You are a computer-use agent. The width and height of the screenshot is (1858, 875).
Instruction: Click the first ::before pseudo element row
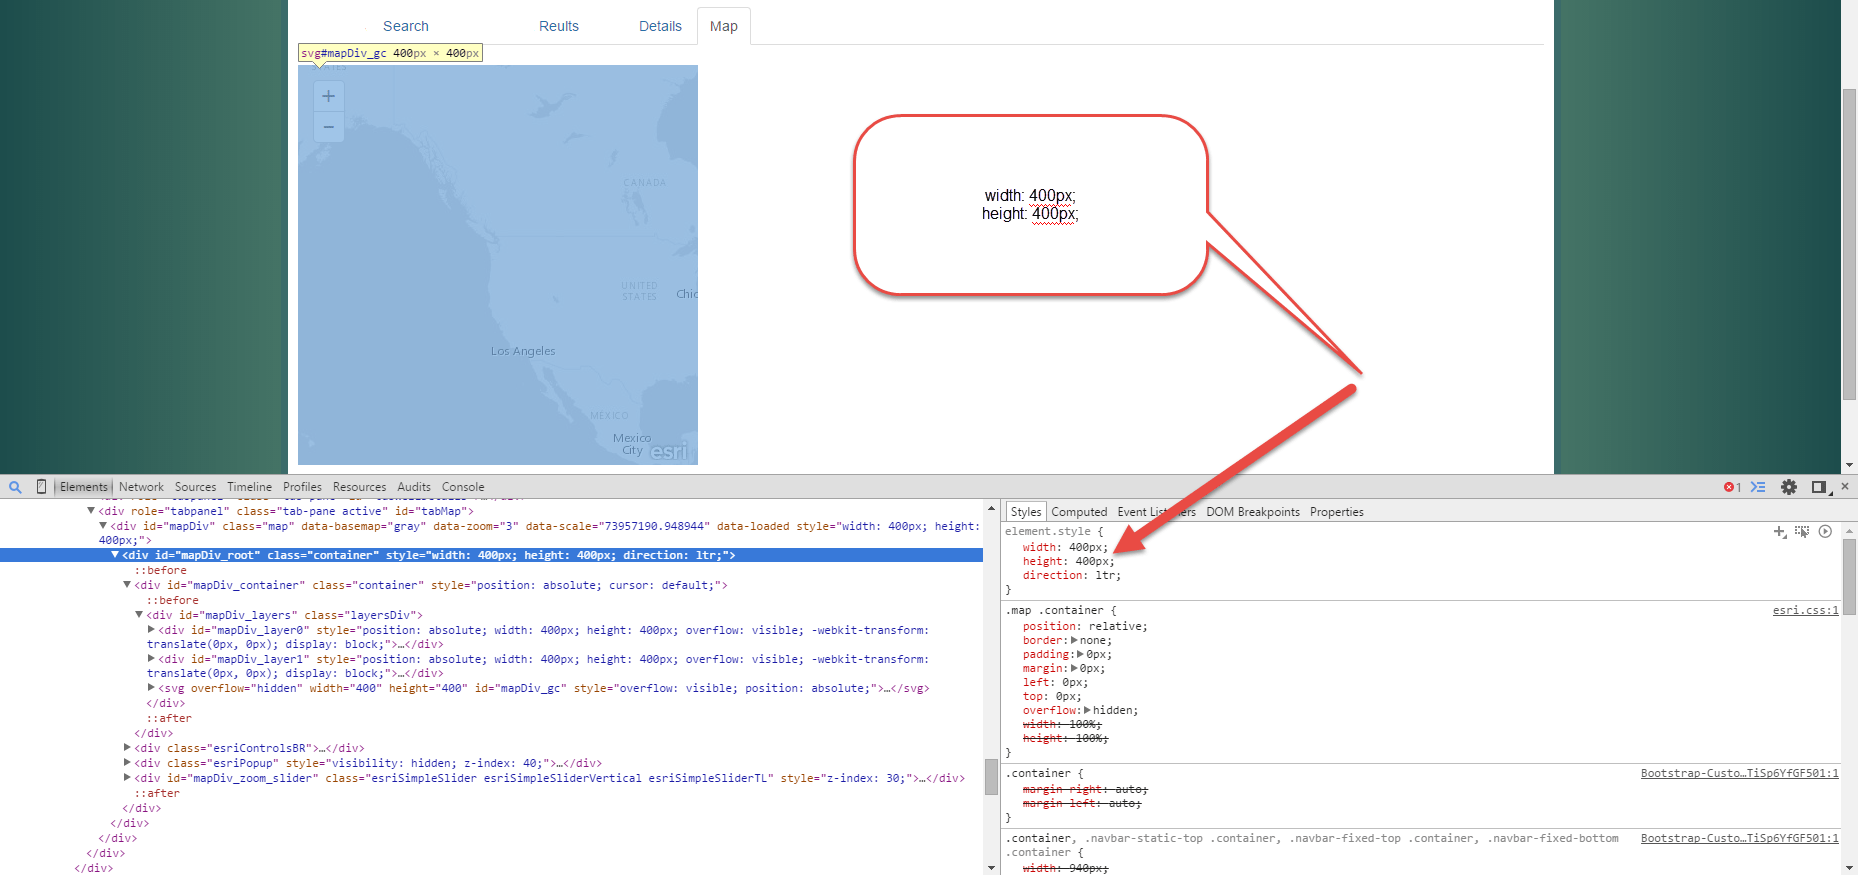[160, 571]
